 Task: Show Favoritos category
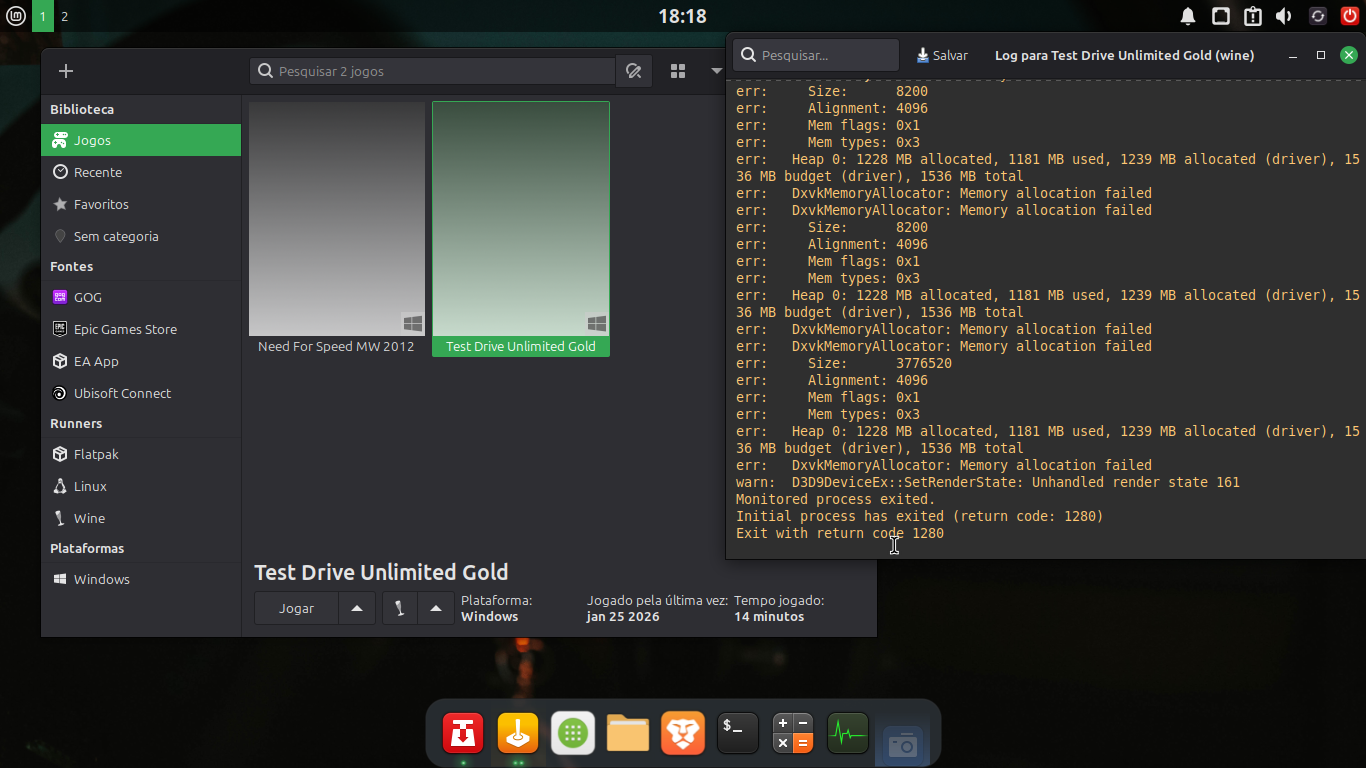click(101, 204)
